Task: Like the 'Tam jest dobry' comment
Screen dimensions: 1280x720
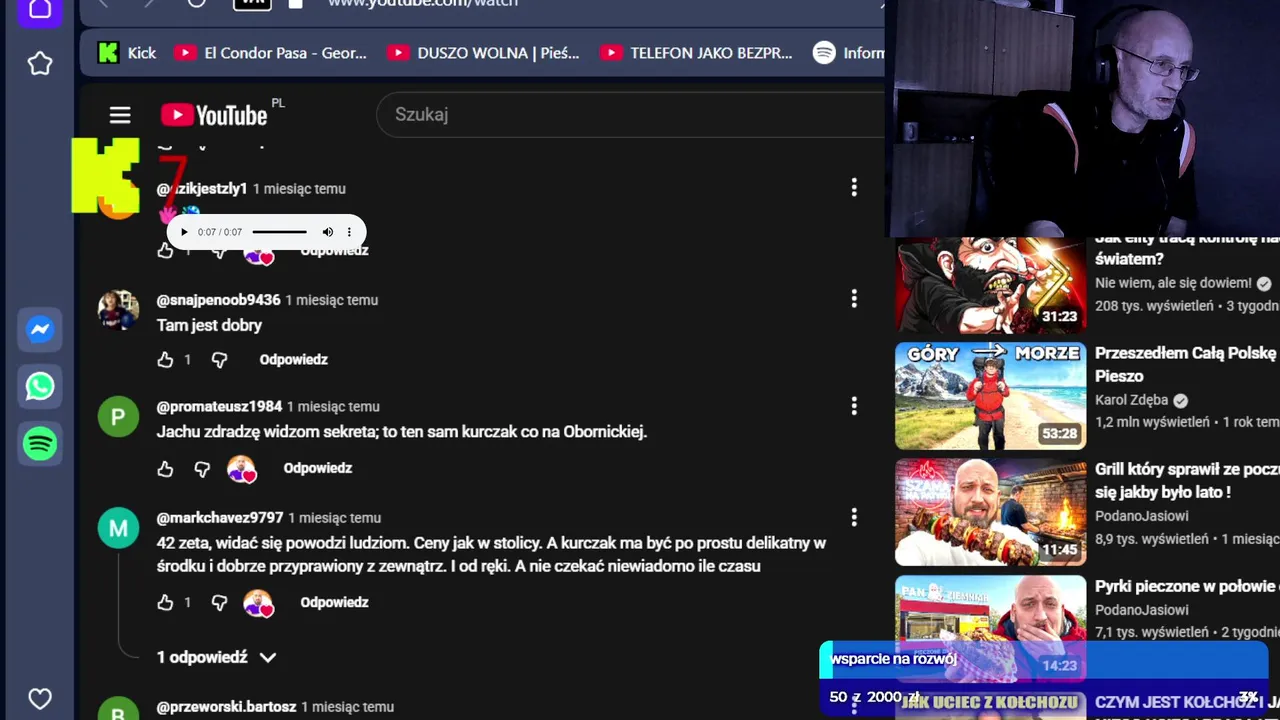Action: pyautogui.click(x=166, y=360)
